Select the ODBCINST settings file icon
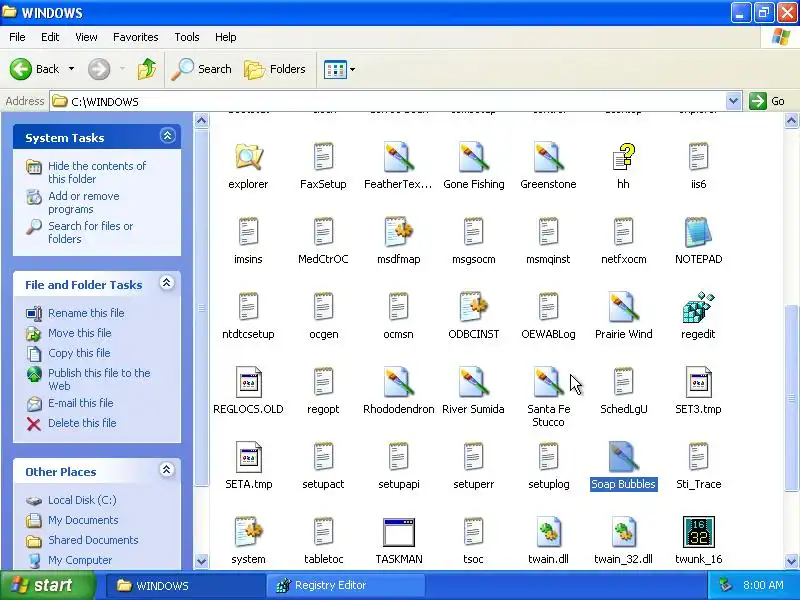This screenshot has height=600, width=800. 473,308
